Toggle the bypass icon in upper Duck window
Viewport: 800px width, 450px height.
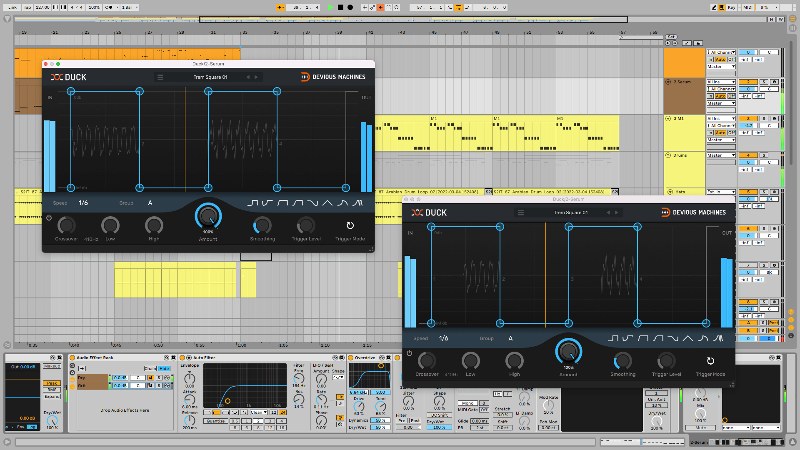tap(50, 217)
